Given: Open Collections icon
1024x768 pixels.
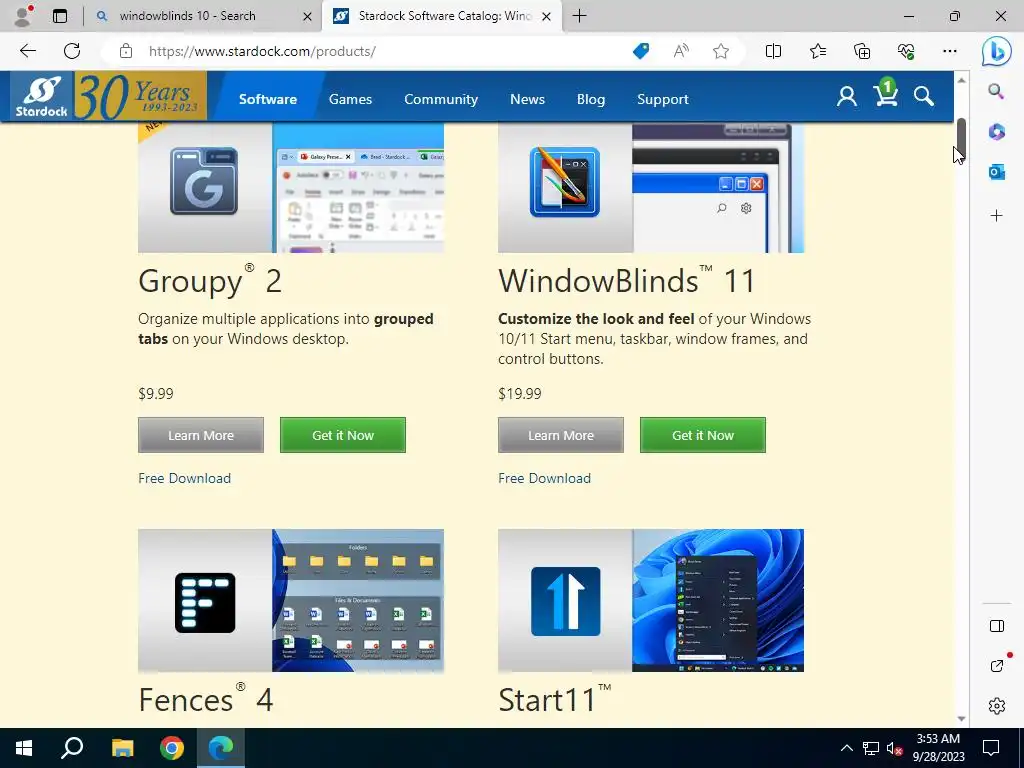Looking at the screenshot, I should (x=862, y=51).
